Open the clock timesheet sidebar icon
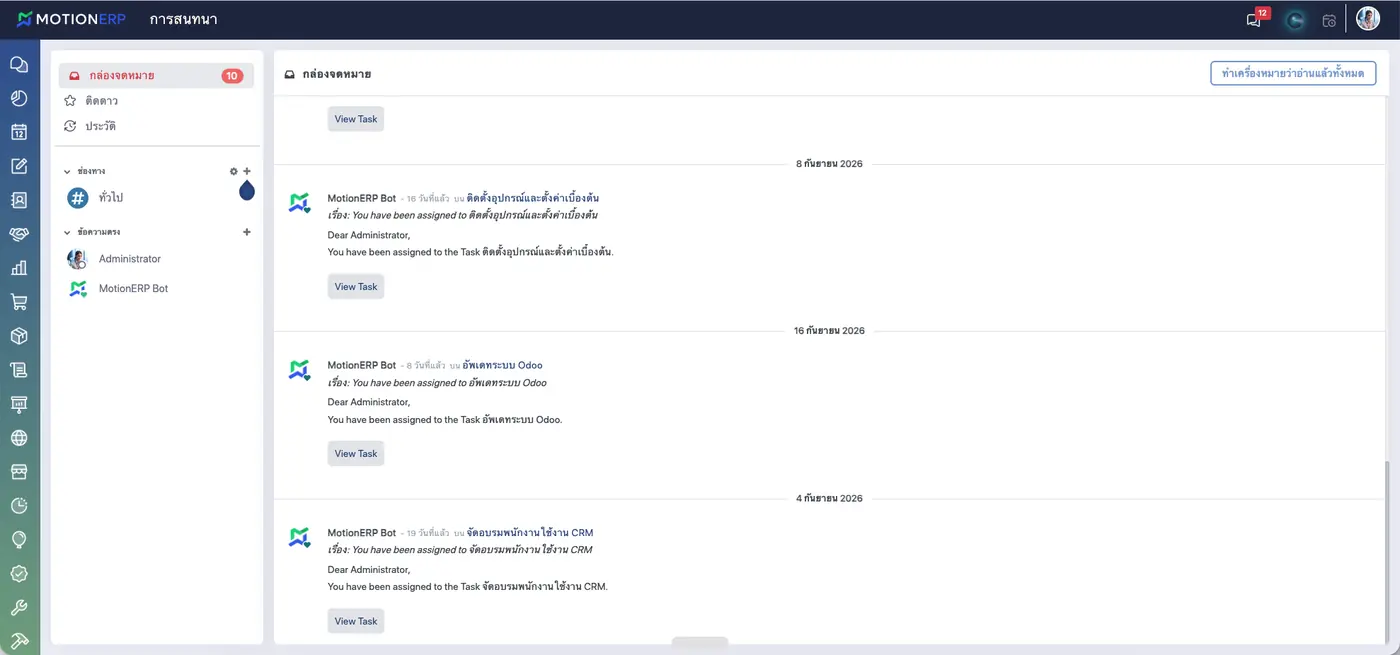This screenshot has width=1400, height=655. [19, 506]
